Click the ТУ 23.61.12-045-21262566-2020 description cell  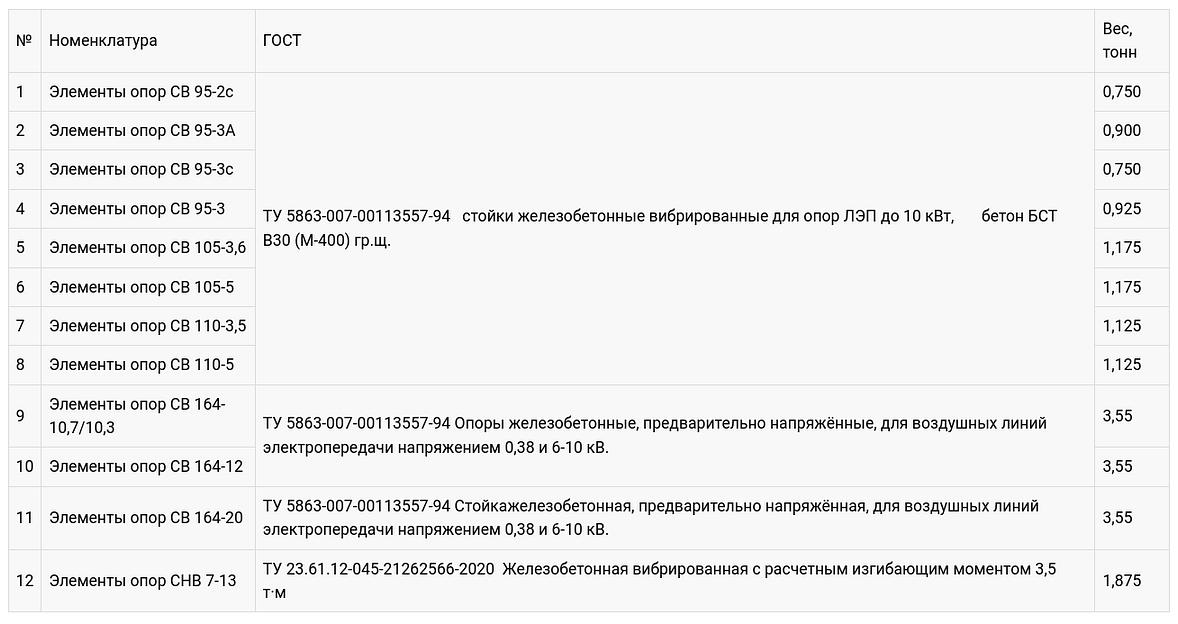660,581
